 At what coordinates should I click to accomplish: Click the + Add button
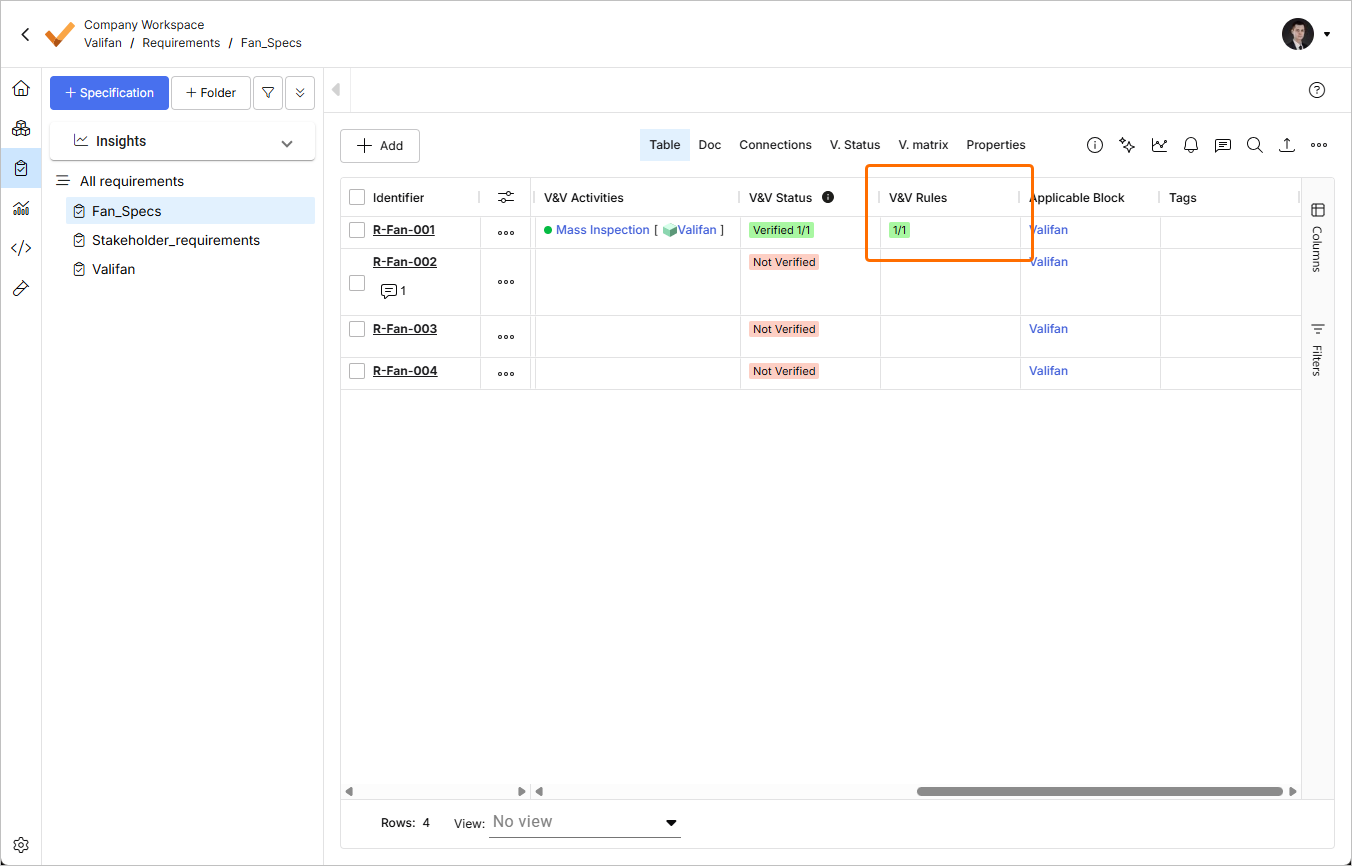coord(380,146)
